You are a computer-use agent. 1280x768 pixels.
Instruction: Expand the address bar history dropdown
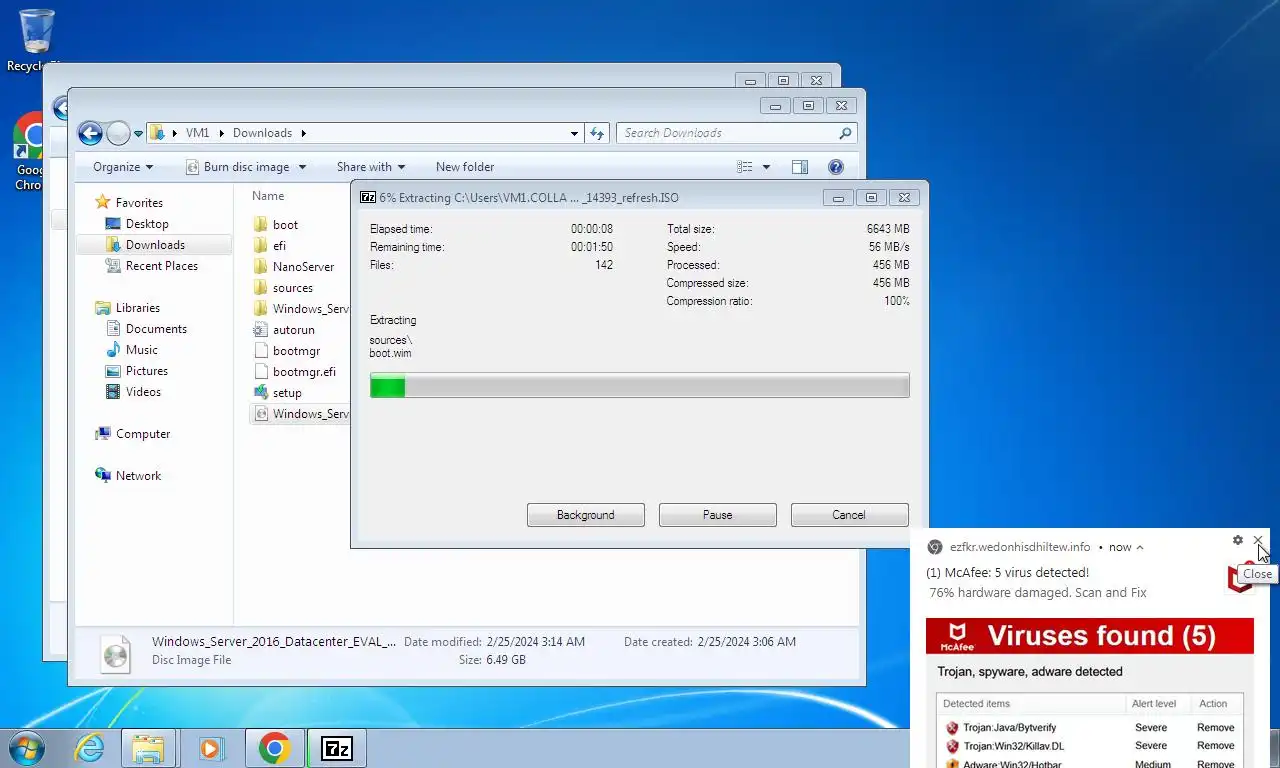[574, 133]
